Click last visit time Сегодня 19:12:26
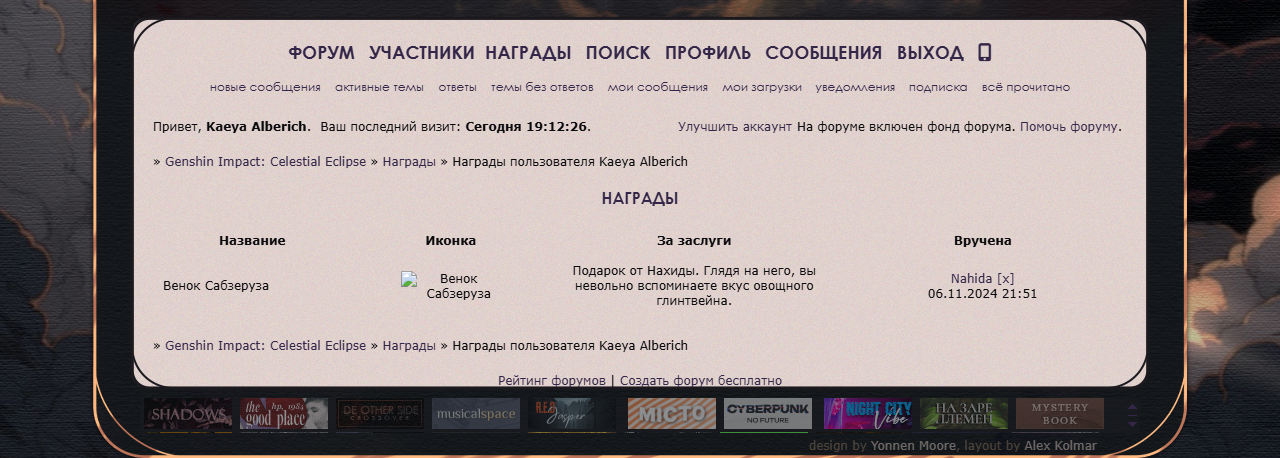This screenshot has width=1280, height=458. tap(526, 127)
